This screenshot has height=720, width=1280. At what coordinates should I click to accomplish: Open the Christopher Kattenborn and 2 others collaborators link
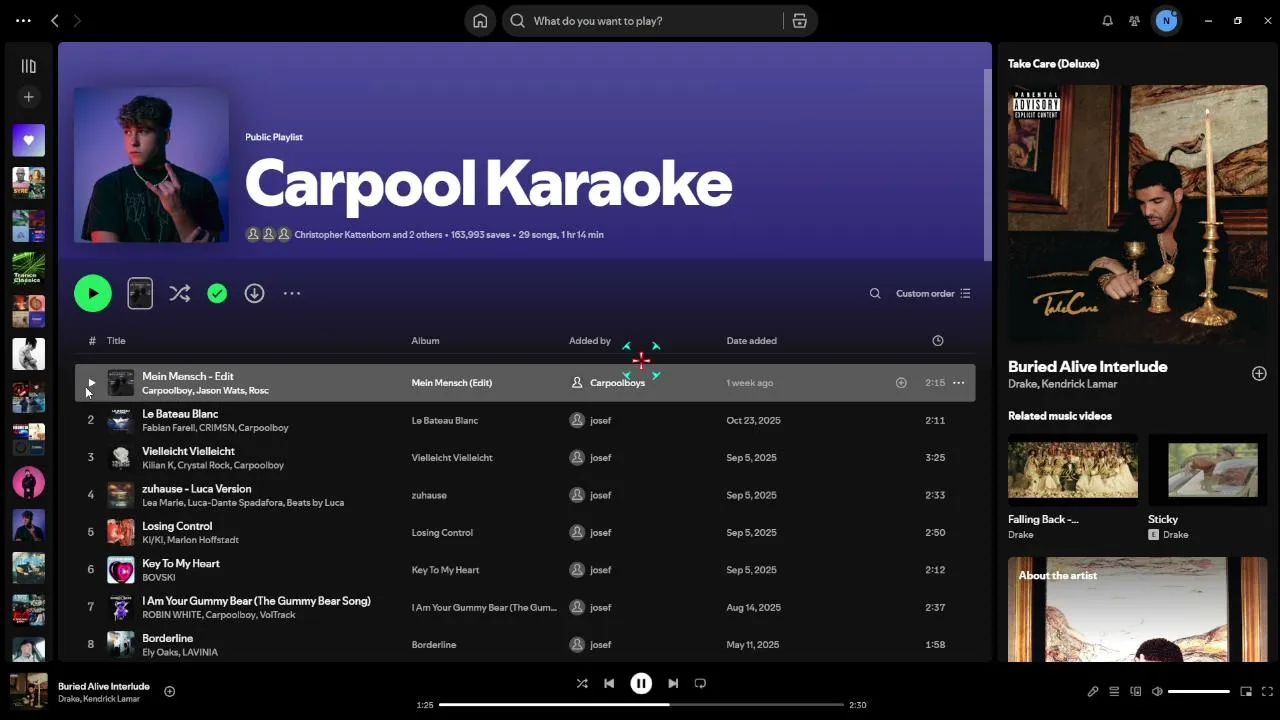click(x=368, y=235)
